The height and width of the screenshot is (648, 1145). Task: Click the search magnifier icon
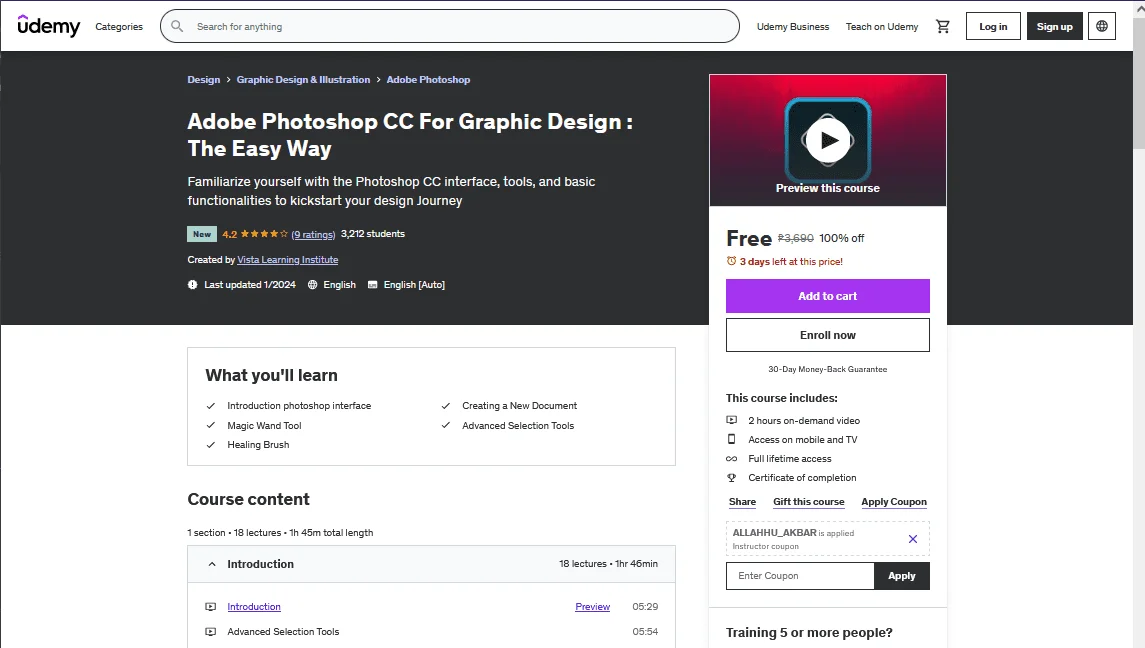click(177, 26)
